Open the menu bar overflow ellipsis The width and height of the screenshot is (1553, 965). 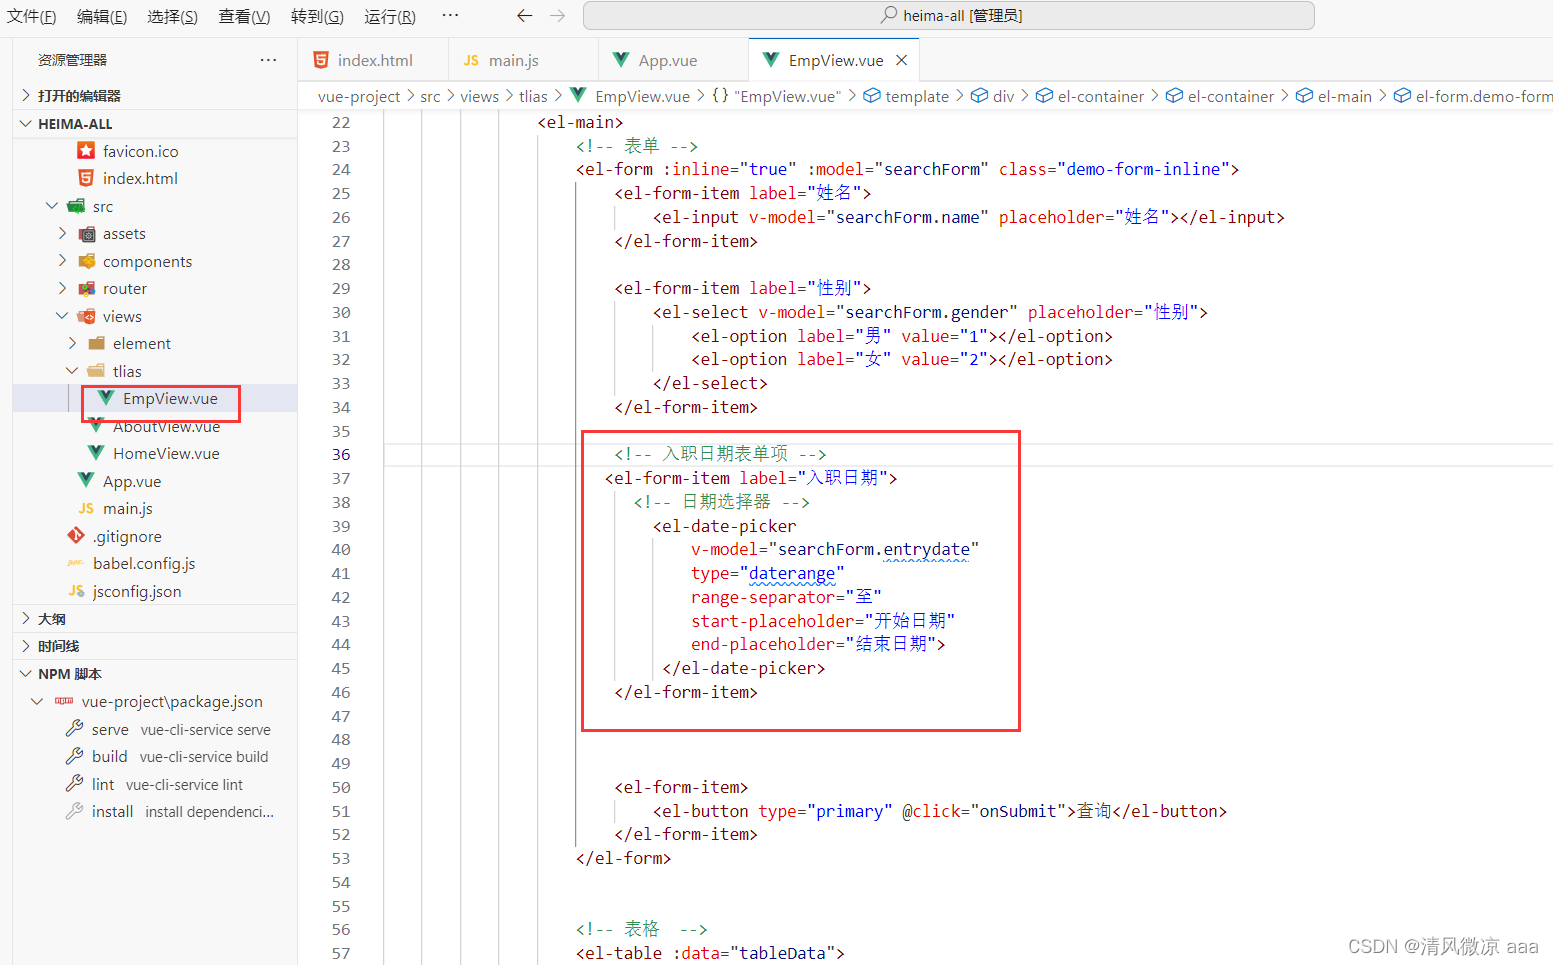(x=450, y=16)
